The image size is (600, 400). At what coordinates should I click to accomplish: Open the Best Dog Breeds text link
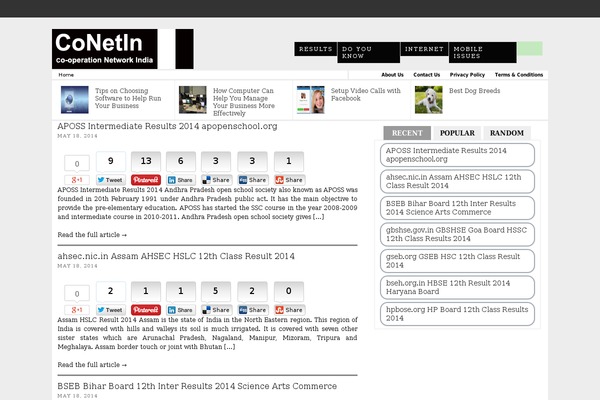click(x=474, y=91)
